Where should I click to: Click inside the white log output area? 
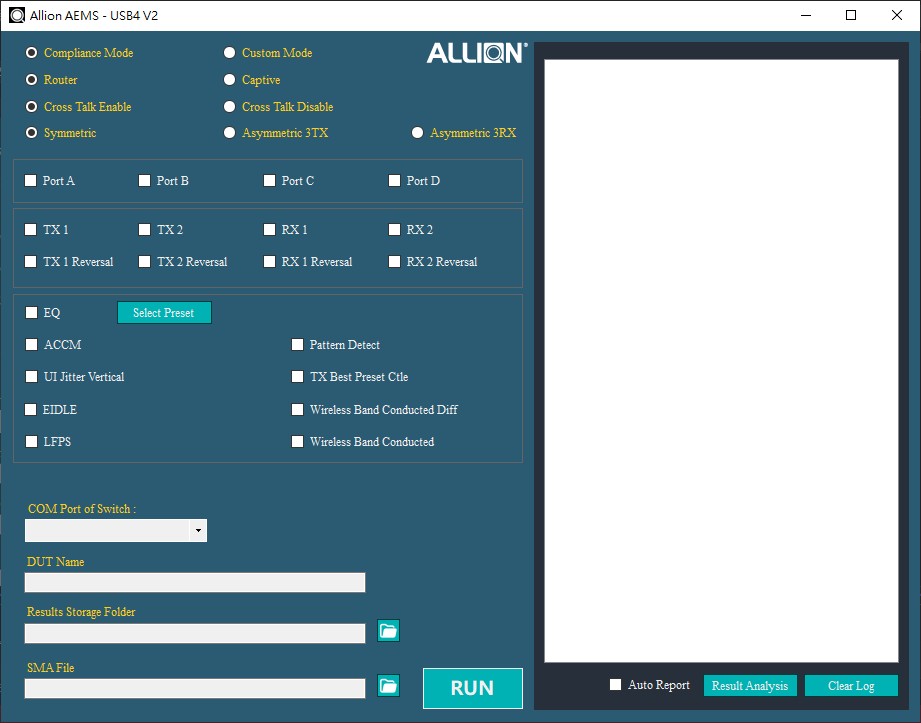click(721, 361)
